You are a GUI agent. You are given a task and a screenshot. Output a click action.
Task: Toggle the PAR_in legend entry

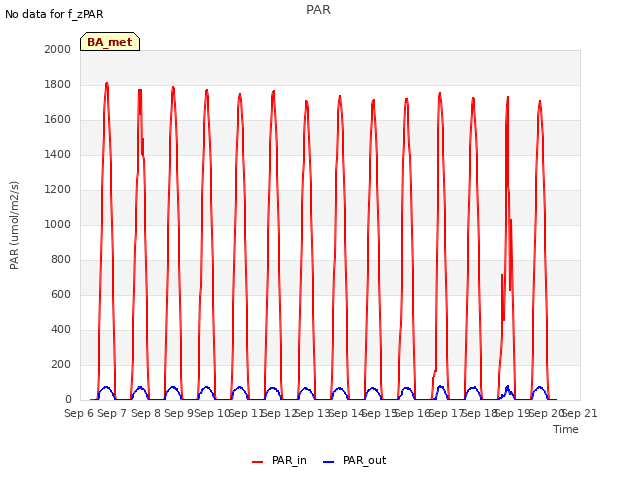point(280,460)
